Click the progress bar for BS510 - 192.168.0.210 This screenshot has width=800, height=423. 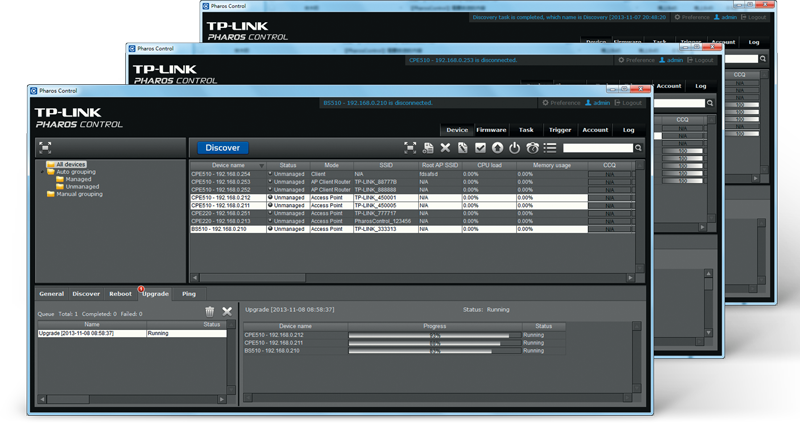(435, 351)
